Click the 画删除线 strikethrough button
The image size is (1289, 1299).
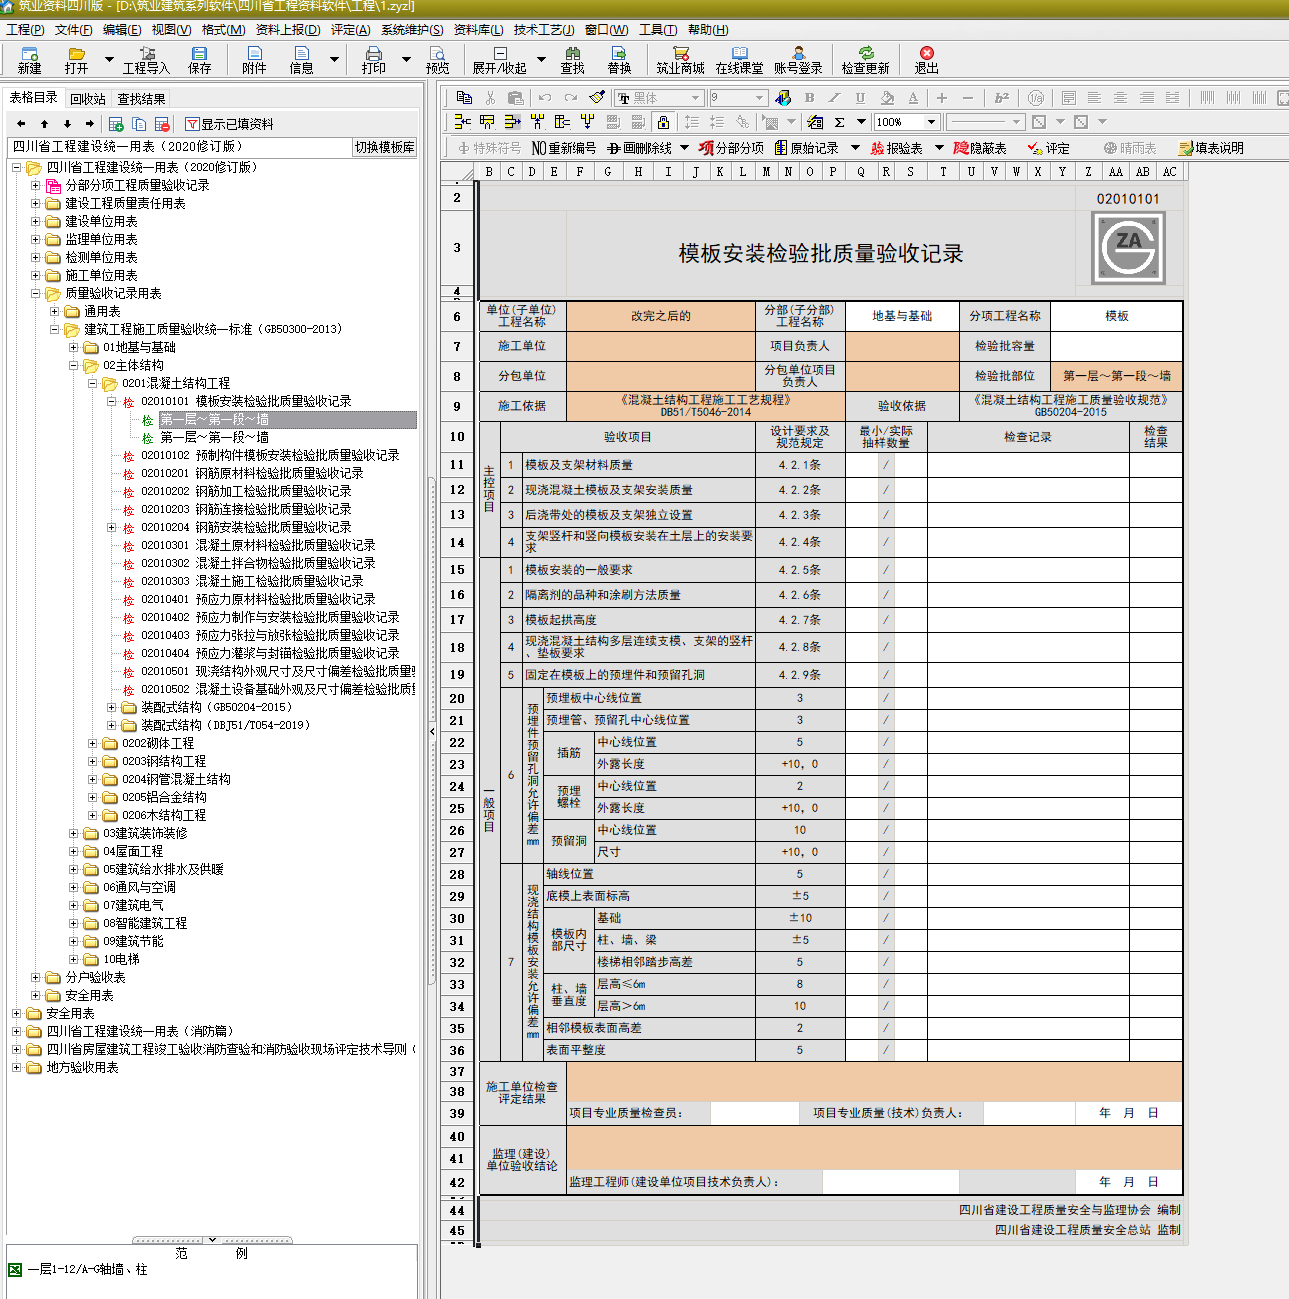(640, 148)
